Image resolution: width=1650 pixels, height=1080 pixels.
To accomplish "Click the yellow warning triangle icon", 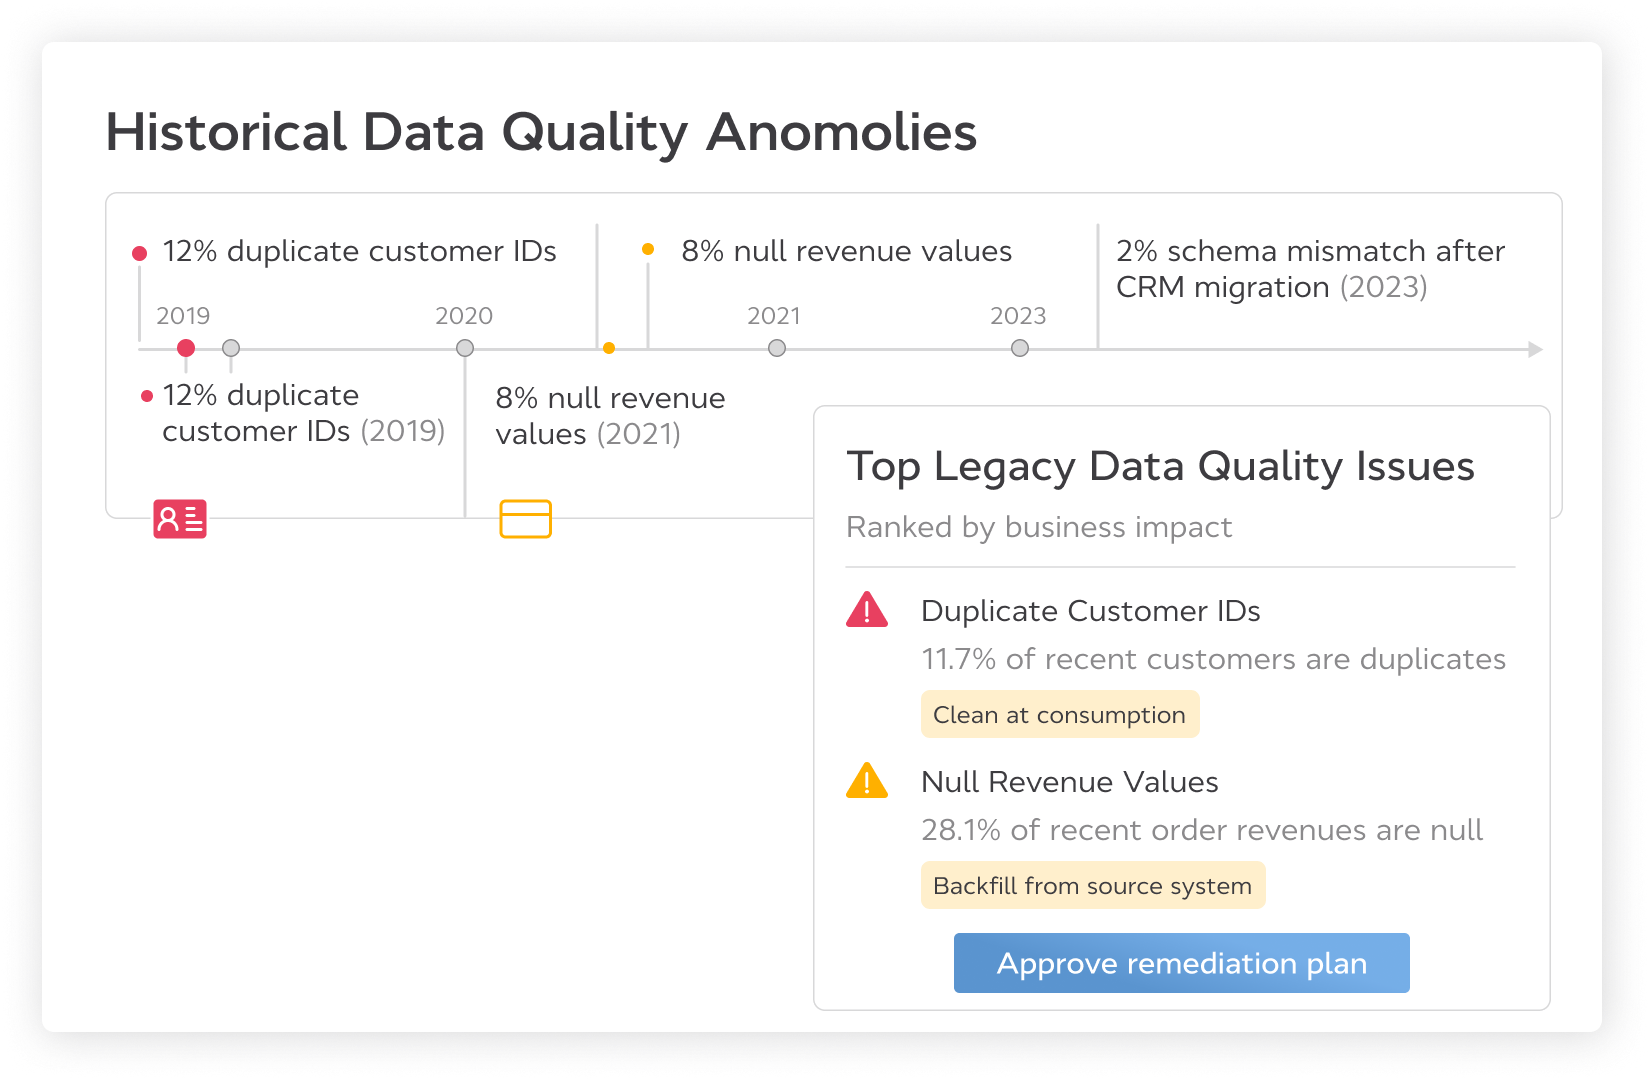I will click(867, 781).
